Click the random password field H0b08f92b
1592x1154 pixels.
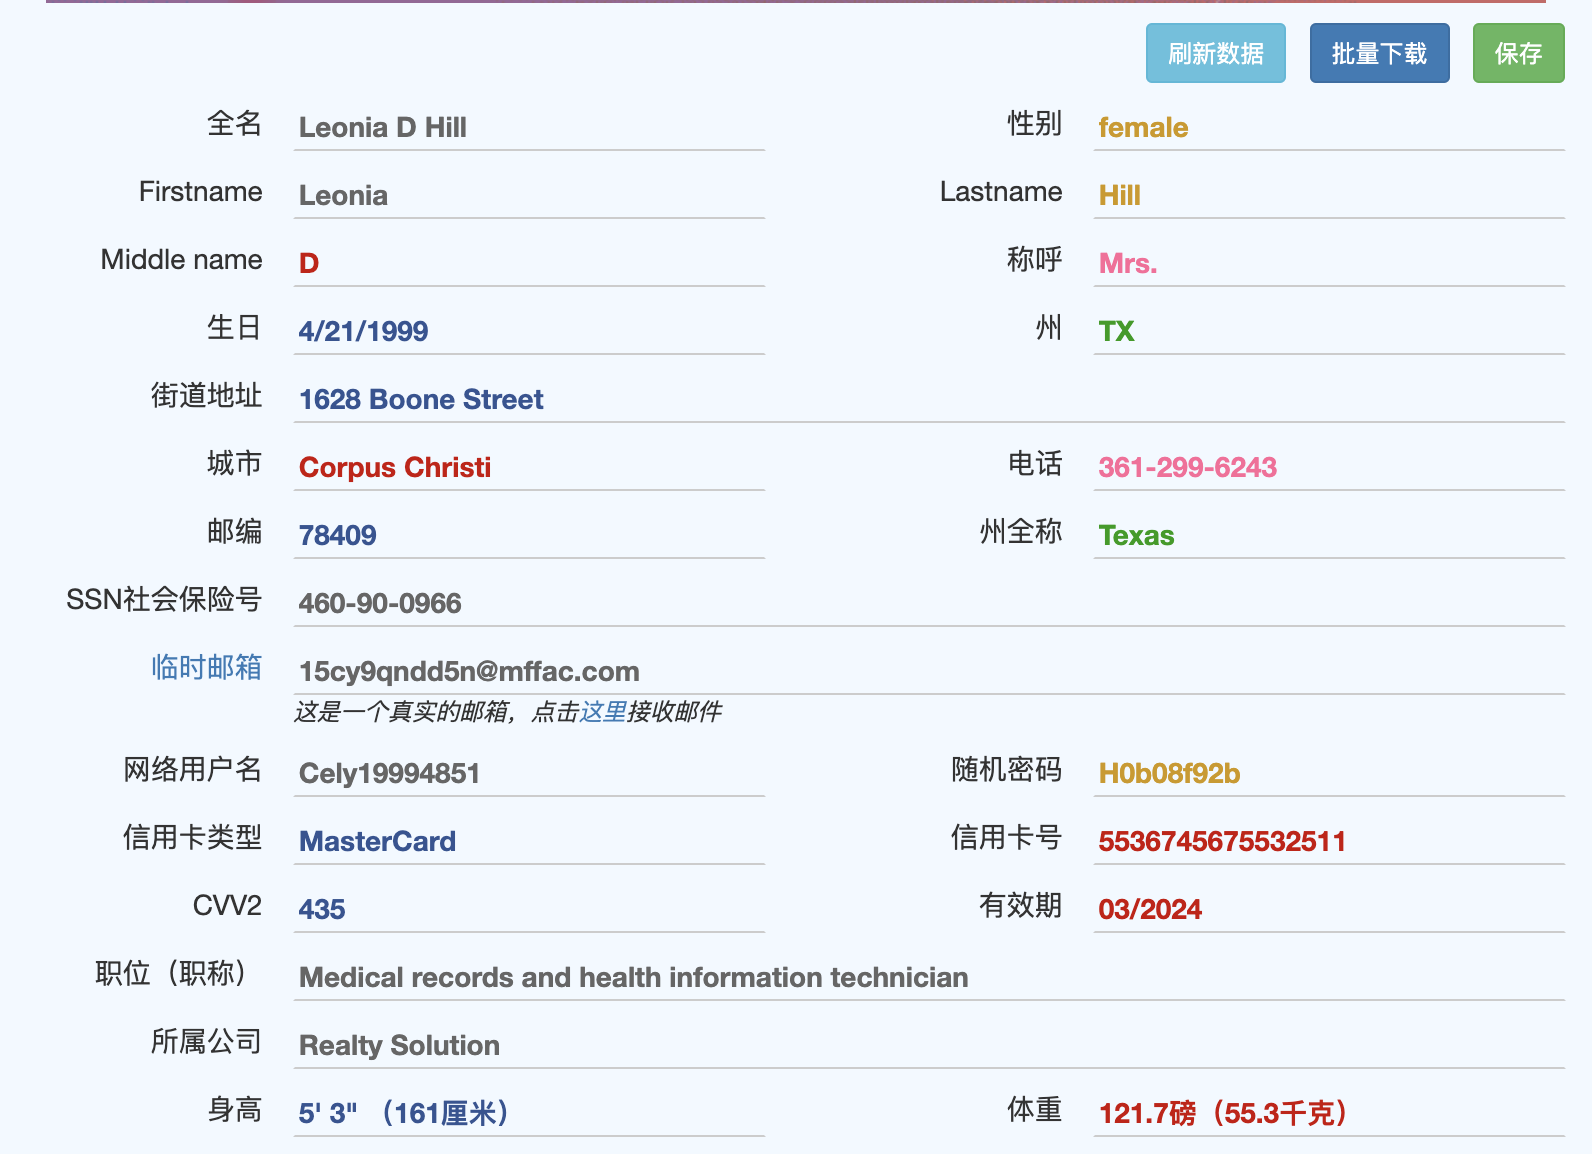pos(1329,773)
